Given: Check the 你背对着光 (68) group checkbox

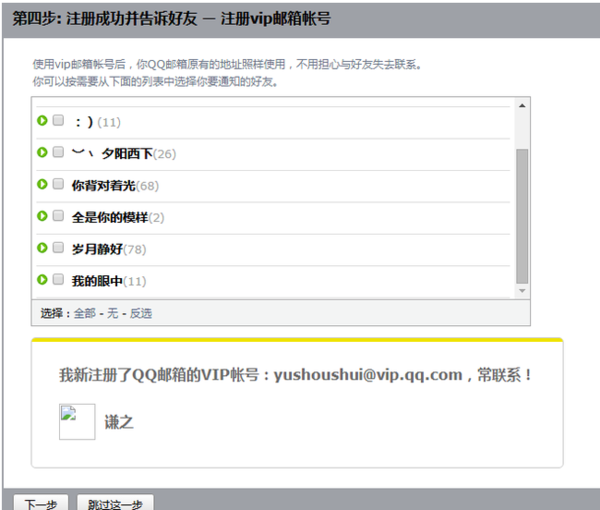Looking at the screenshot, I should point(58,184).
